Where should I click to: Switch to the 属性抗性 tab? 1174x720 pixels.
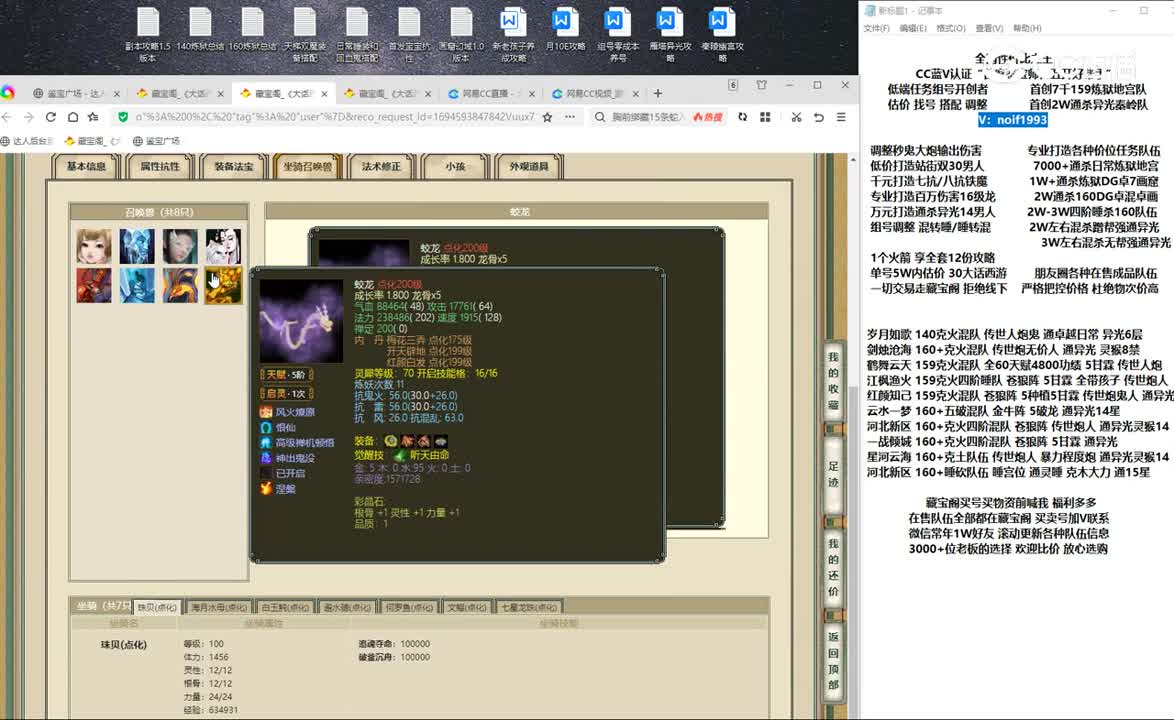159,166
